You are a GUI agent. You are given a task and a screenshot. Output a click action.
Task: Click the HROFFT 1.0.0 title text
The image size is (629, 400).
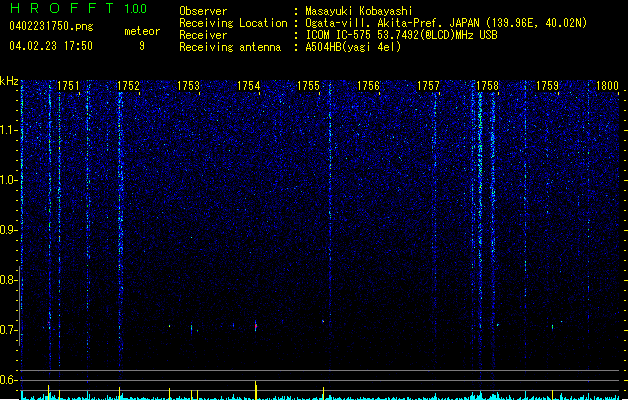[79, 8]
